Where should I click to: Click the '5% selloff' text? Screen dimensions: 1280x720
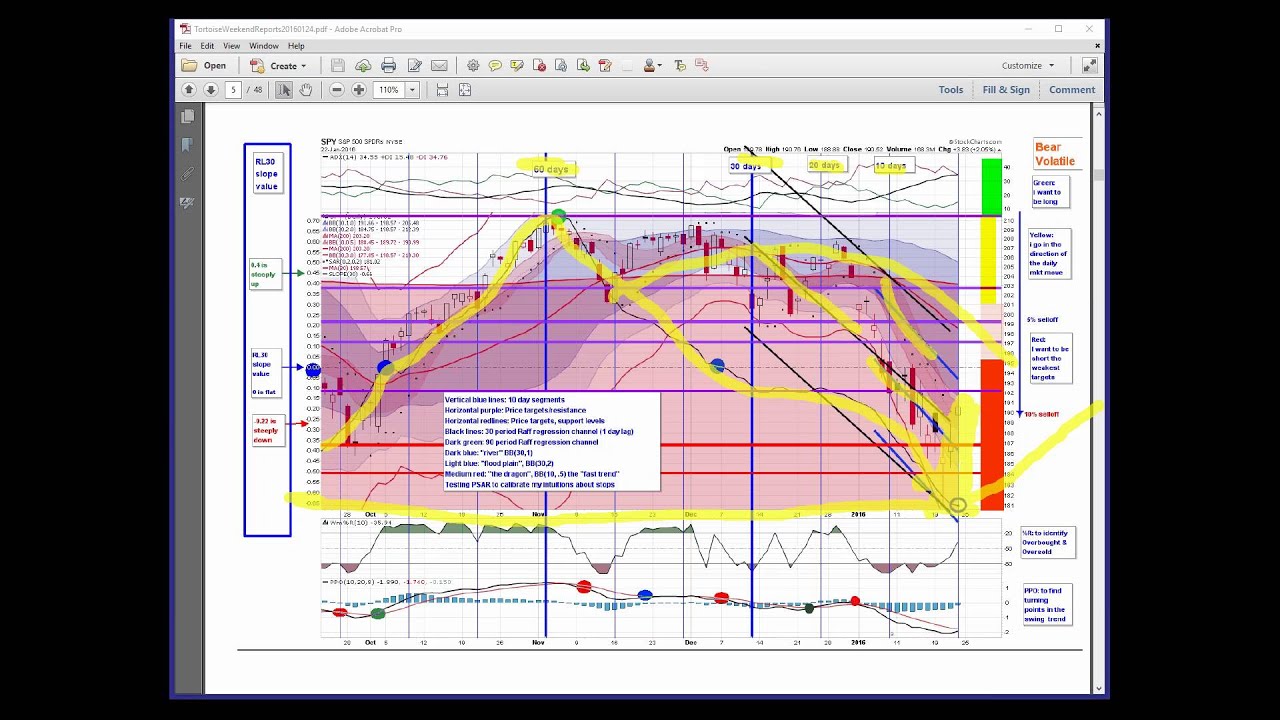tap(1042, 320)
